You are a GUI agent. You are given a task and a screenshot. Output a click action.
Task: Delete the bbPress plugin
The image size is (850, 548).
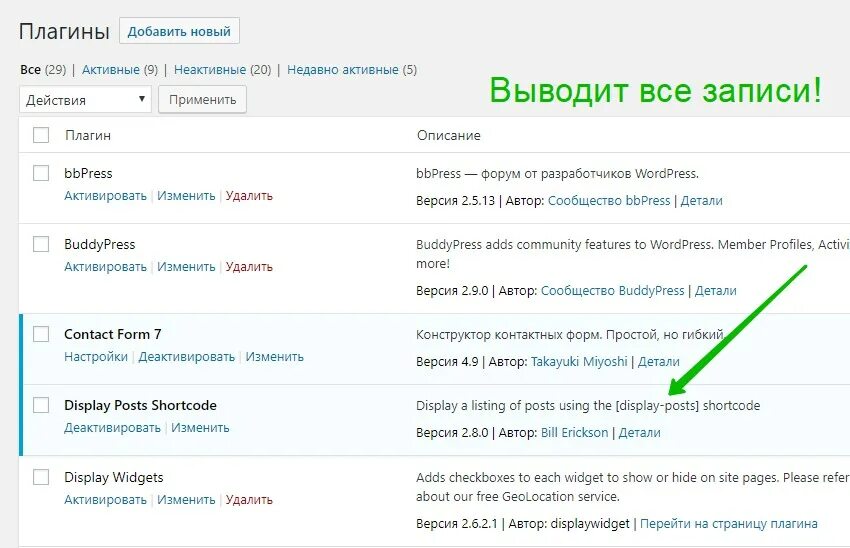pyautogui.click(x=249, y=196)
